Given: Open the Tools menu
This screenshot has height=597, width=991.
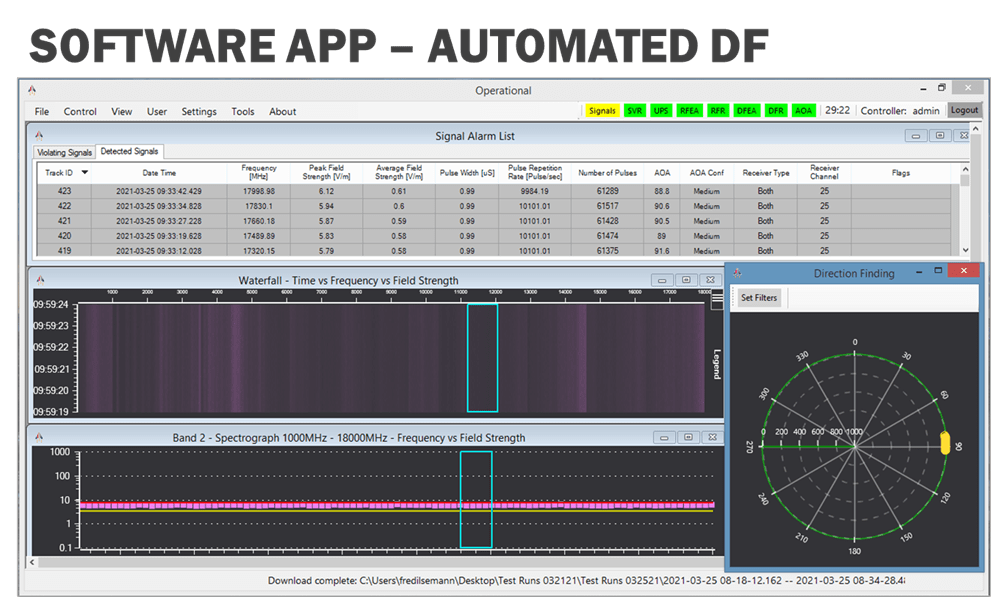Looking at the screenshot, I should coord(242,111).
